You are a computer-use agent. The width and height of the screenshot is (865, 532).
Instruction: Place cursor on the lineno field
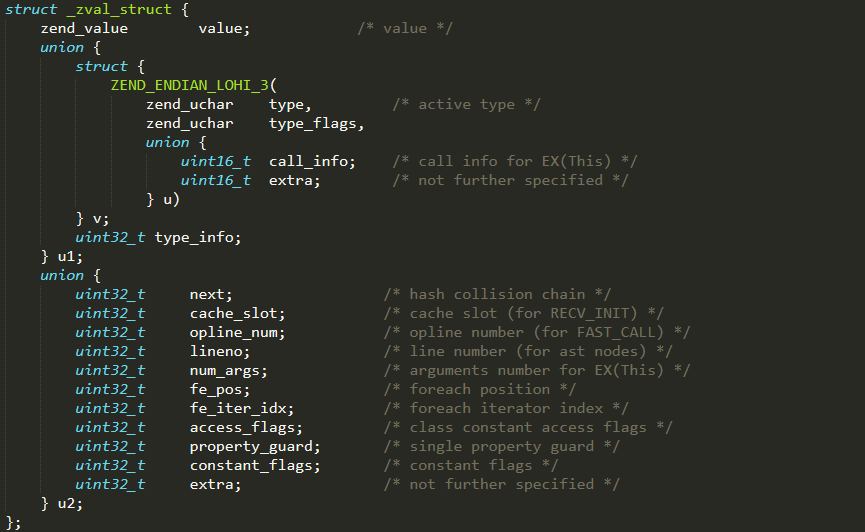click(216, 351)
